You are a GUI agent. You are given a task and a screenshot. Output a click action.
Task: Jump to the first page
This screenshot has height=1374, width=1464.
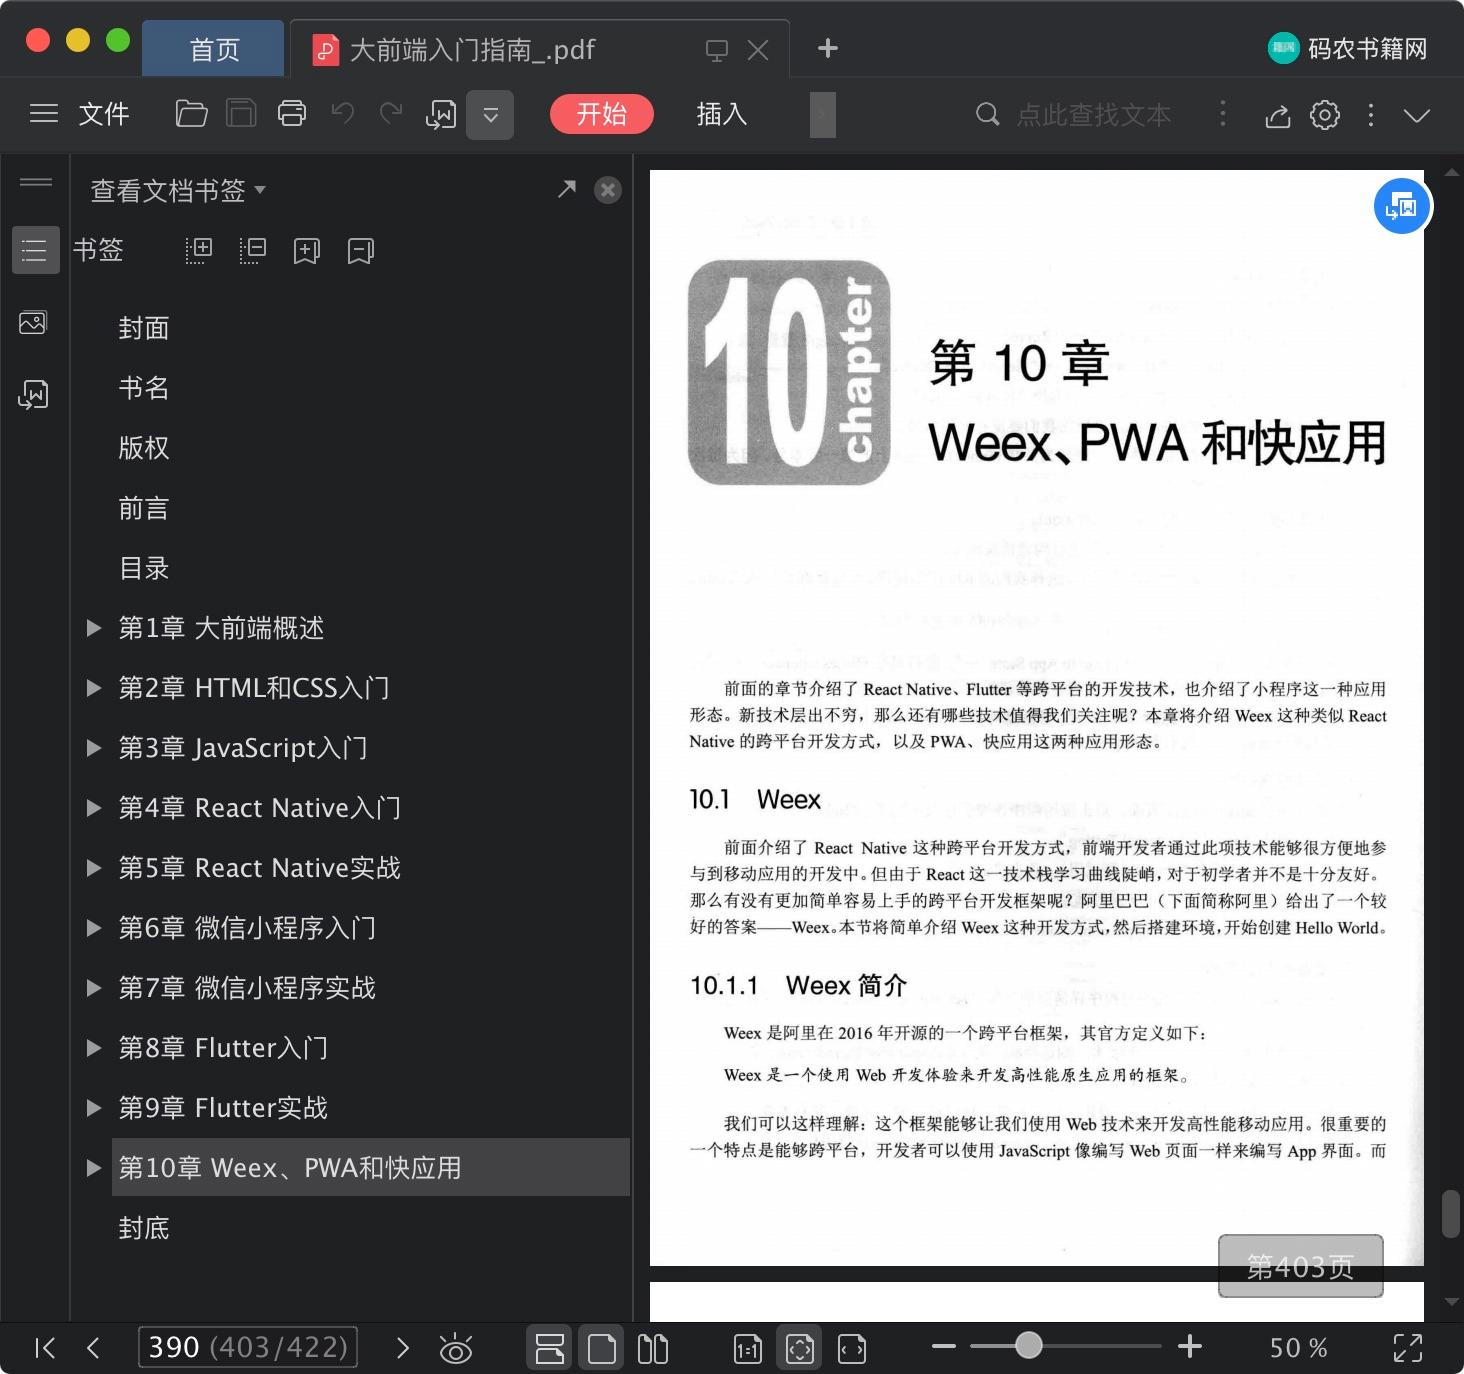pos(45,1348)
